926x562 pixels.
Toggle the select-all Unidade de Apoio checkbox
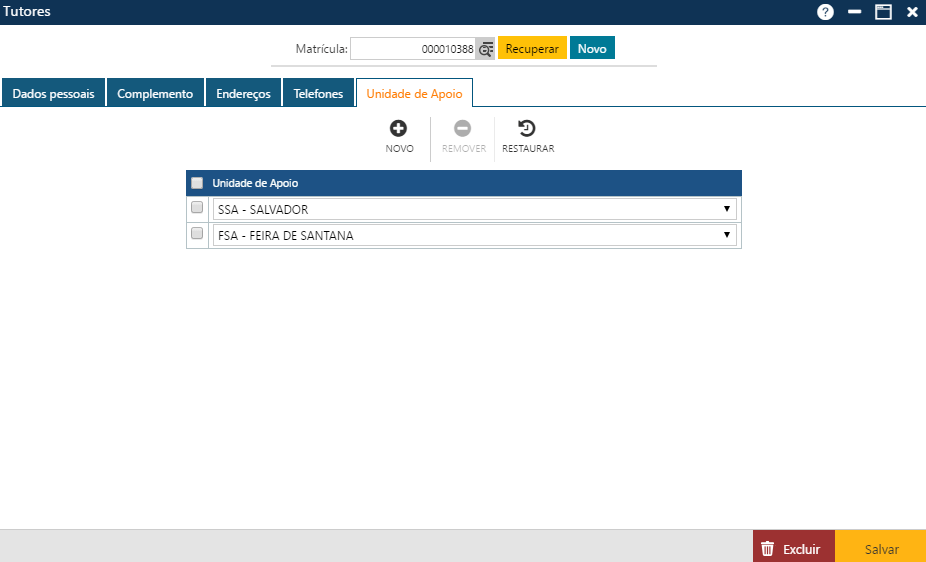[197, 183]
